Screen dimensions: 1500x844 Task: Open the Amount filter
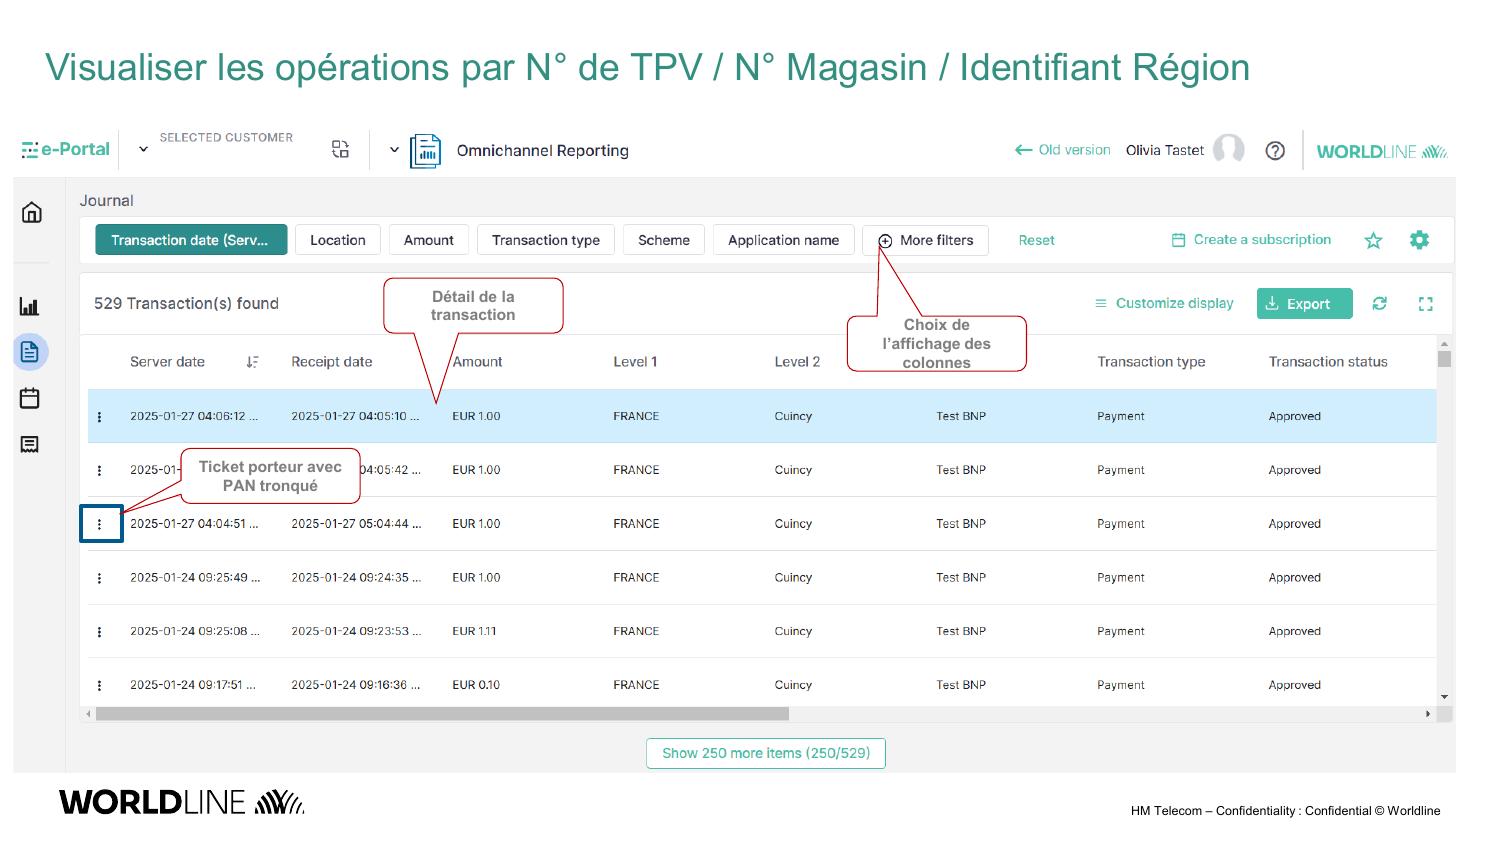coord(429,240)
